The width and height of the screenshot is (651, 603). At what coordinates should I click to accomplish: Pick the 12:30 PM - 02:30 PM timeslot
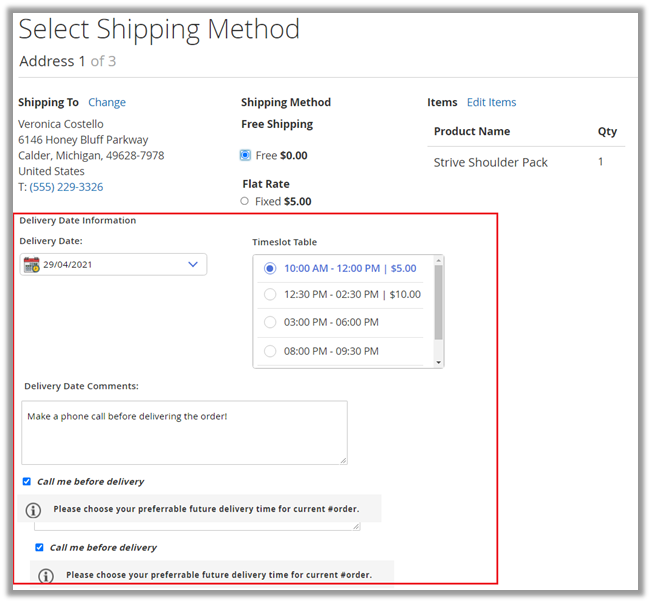click(270, 294)
